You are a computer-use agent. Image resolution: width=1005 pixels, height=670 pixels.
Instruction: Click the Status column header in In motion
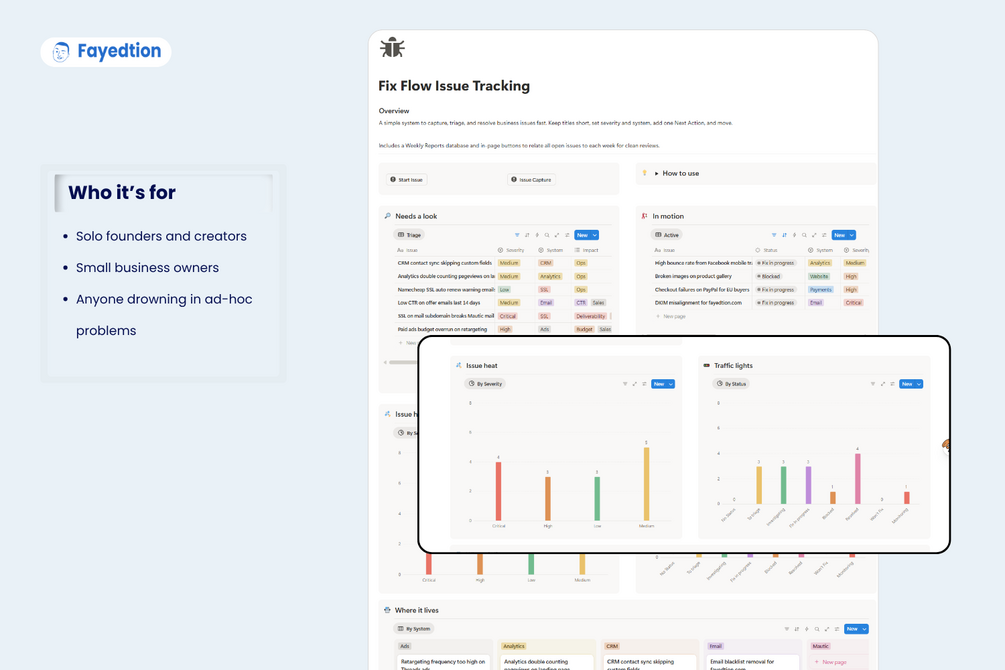(767, 250)
